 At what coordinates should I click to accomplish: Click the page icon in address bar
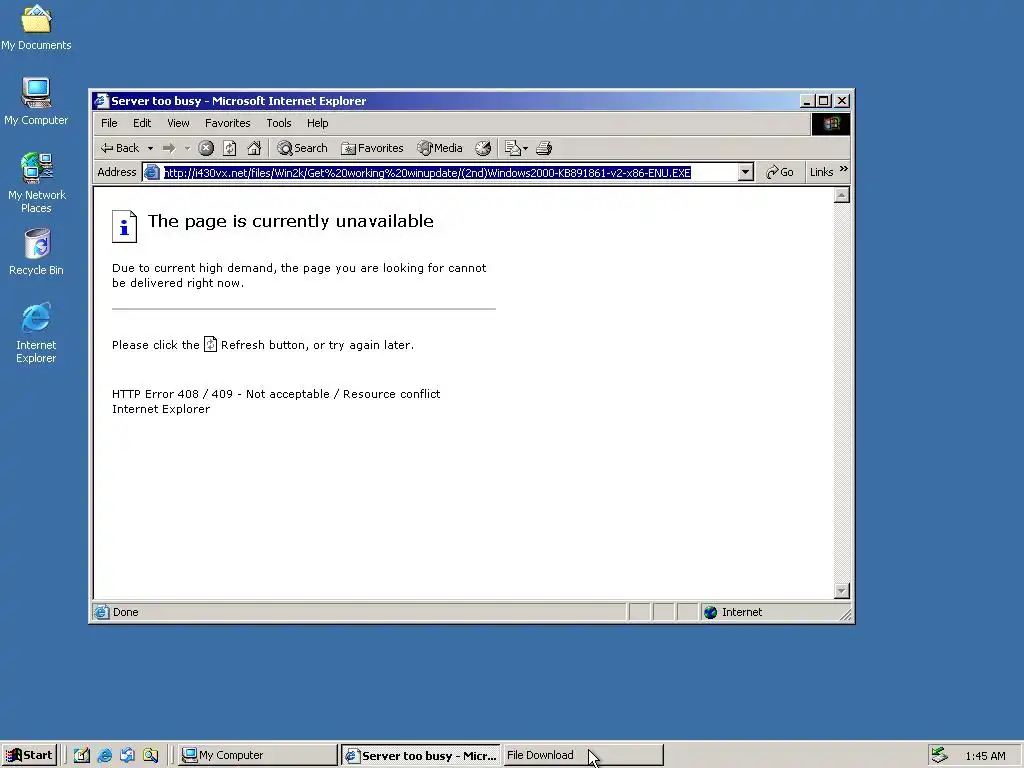click(152, 172)
